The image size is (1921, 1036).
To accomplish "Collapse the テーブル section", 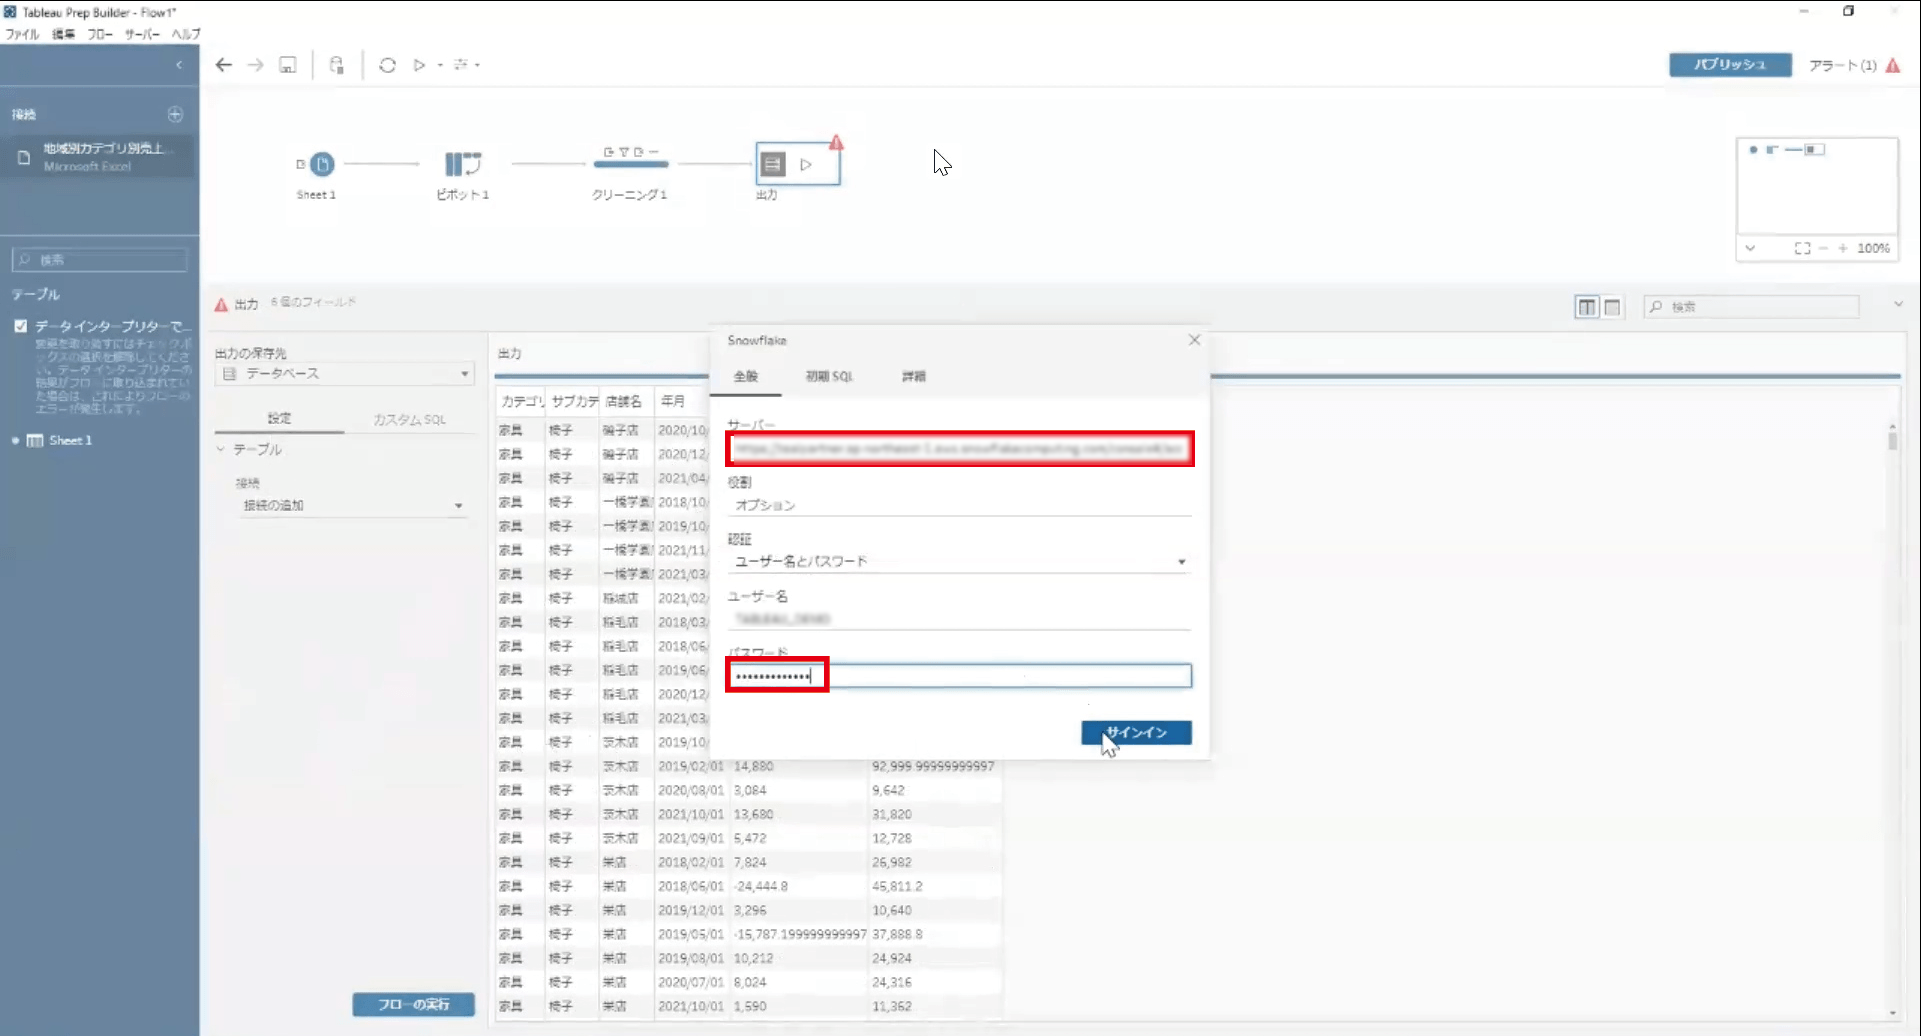I will [221, 449].
